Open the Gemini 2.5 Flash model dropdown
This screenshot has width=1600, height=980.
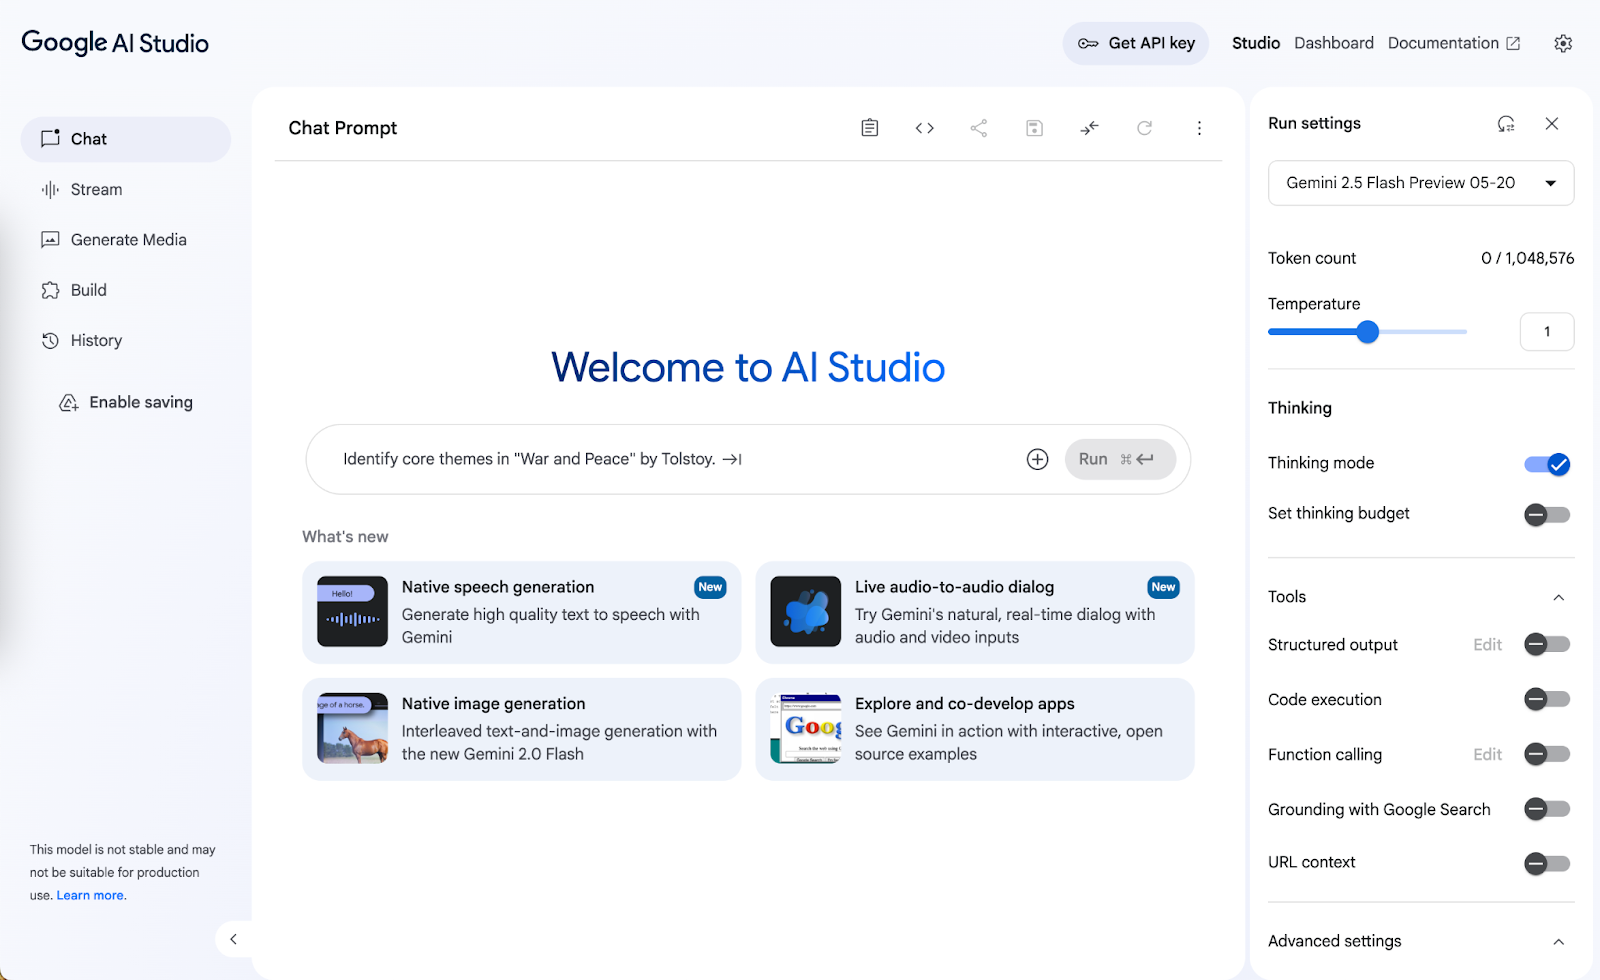tap(1421, 183)
